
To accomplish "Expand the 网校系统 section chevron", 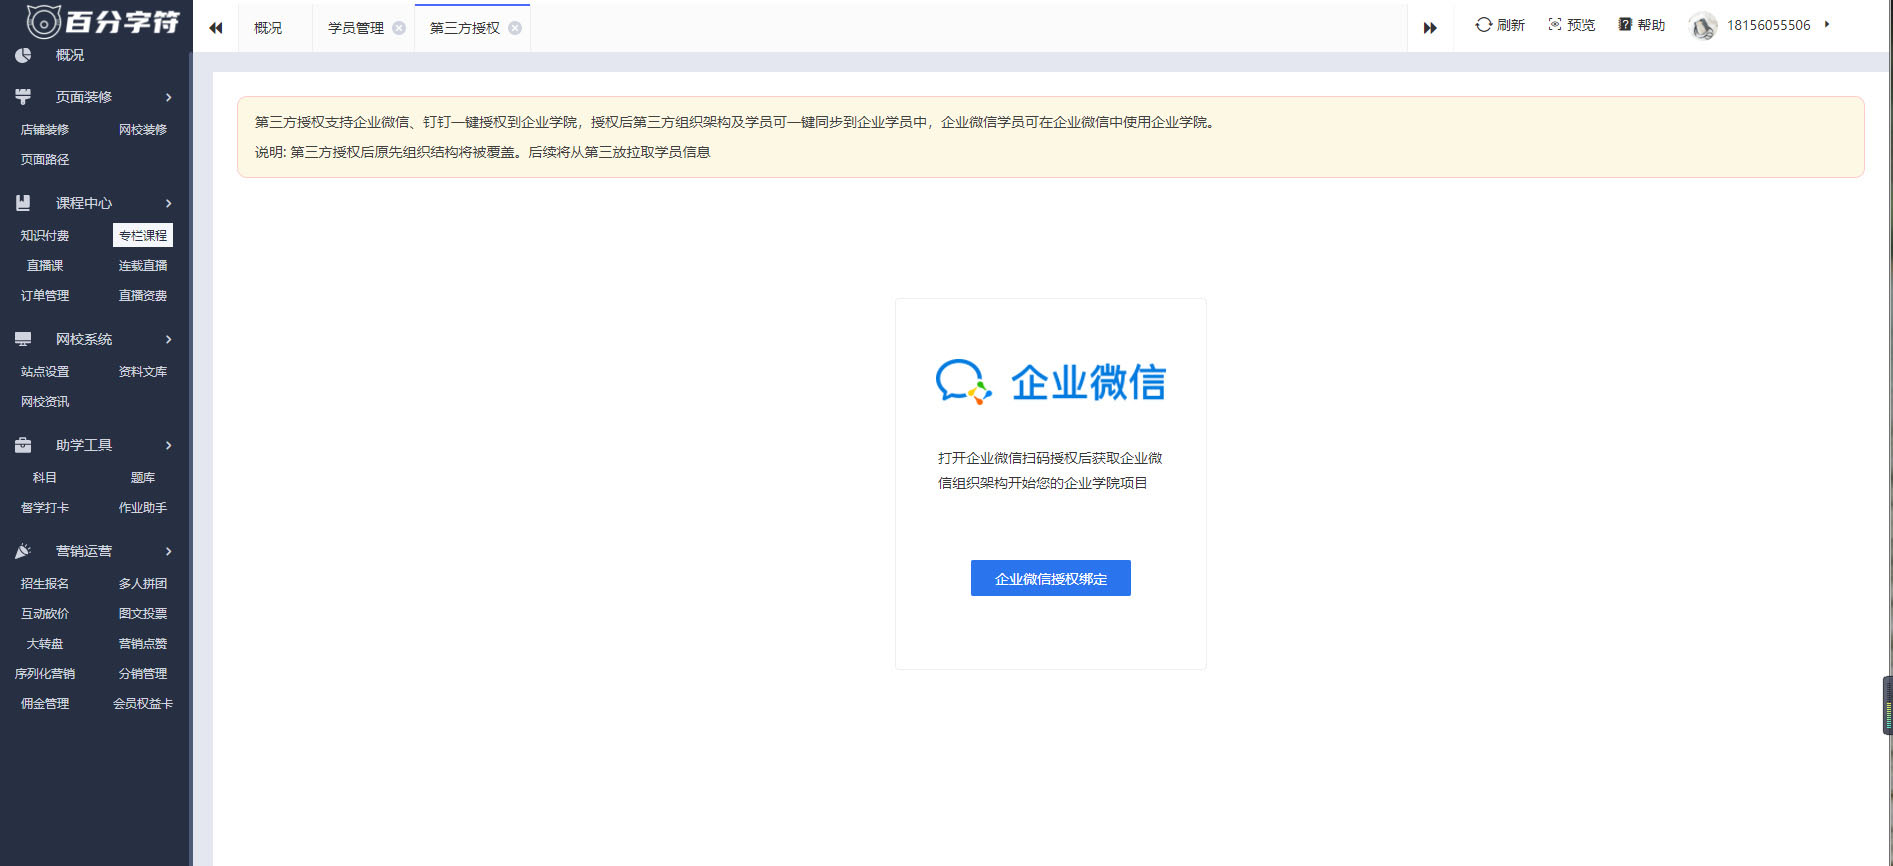I will pyautogui.click(x=169, y=339).
